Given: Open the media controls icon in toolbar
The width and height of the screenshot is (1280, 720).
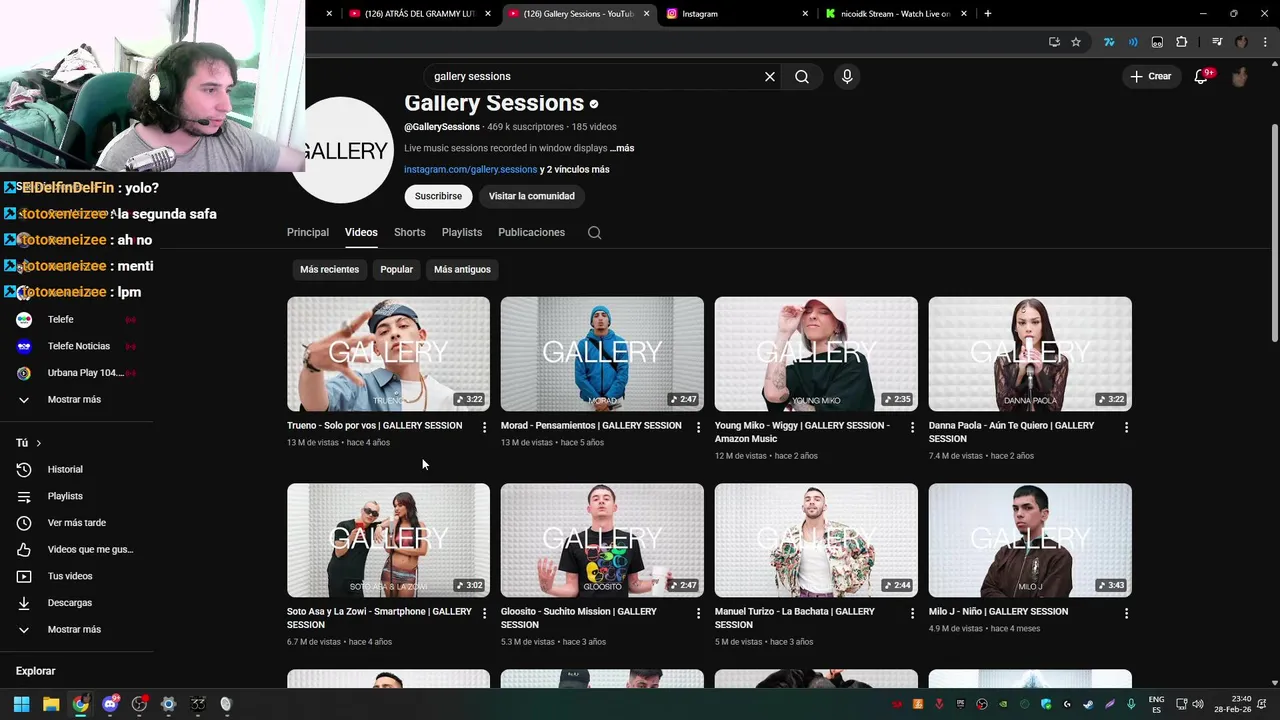Looking at the screenshot, I should [x=1217, y=42].
